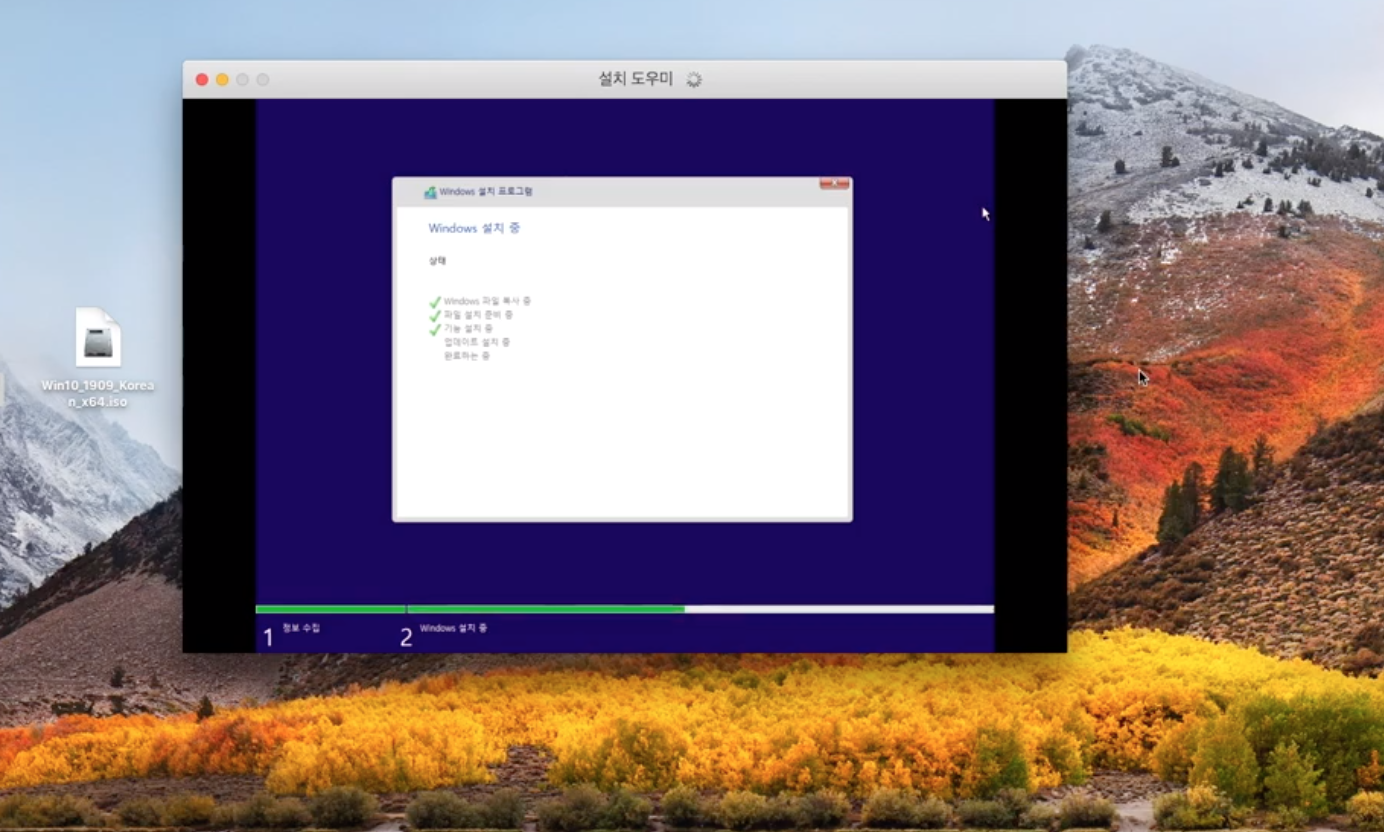Click the step 1 정보 수집 label
The height and width of the screenshot is (832, 1384).
click(x=302, y=628)
